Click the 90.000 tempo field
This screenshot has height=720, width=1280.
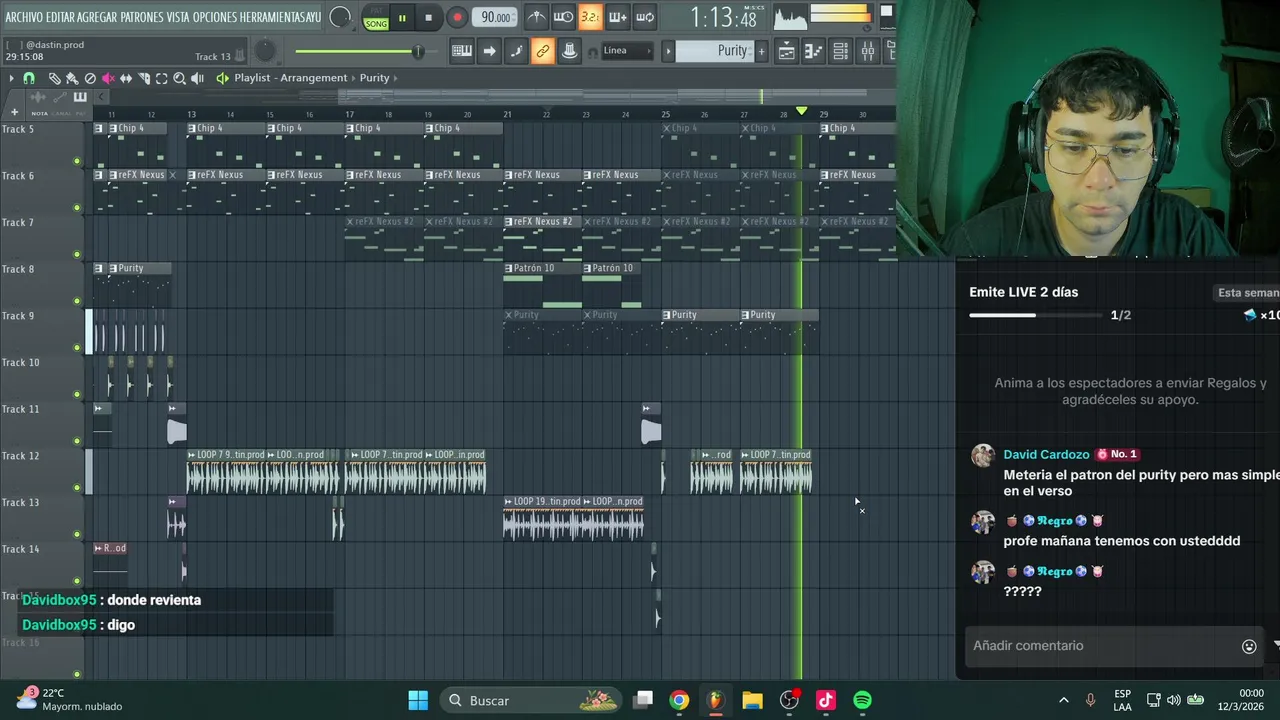tap(495, 17)
